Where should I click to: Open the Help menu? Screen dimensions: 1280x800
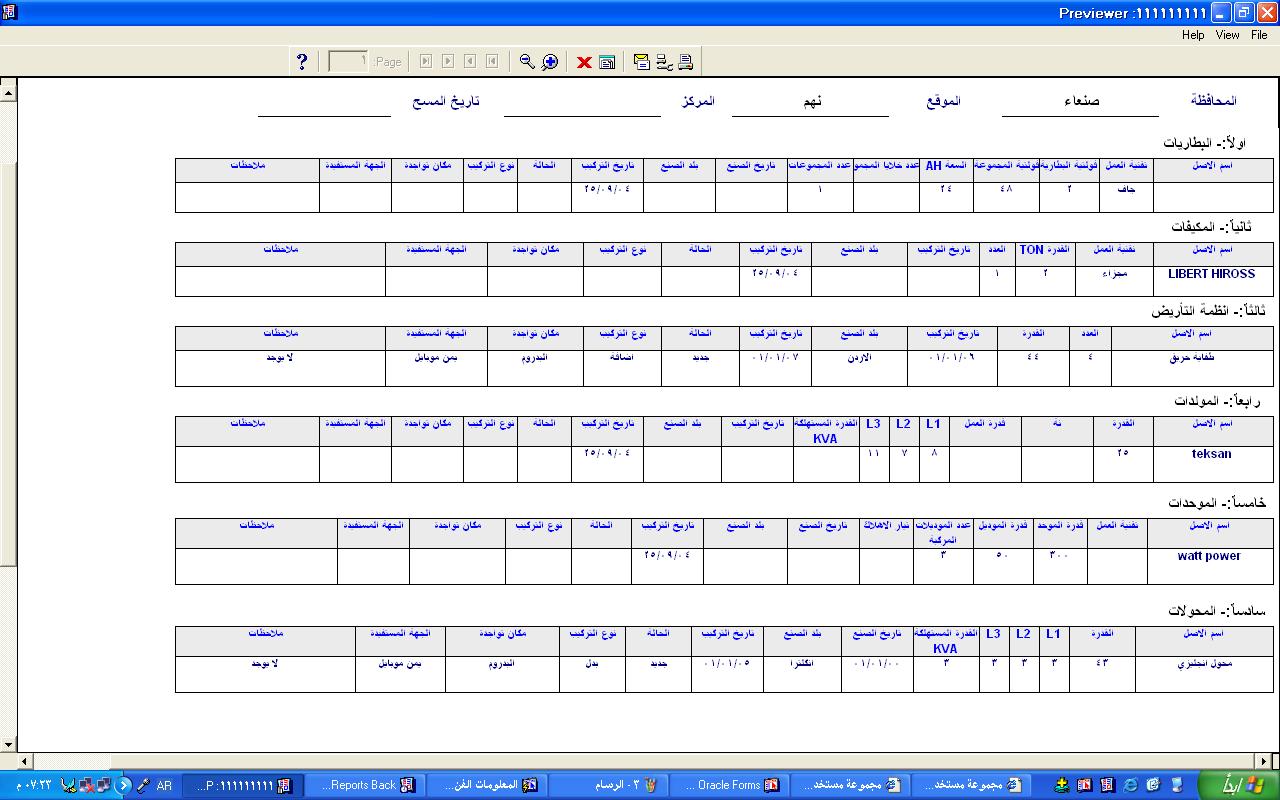point(1193,35)
